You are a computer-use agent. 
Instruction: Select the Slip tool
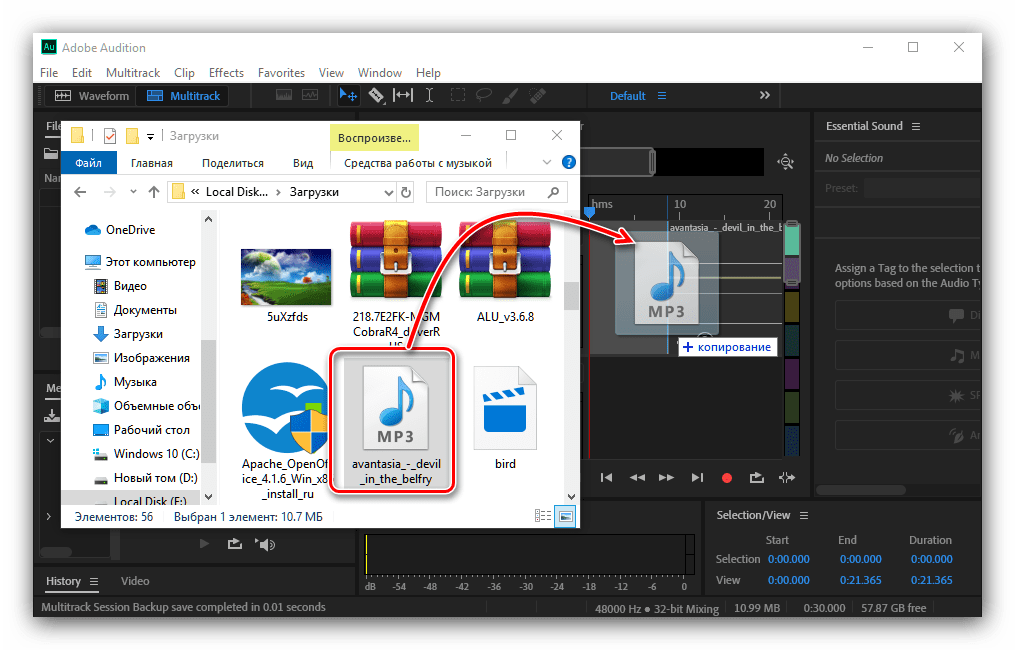click(403, 96)
